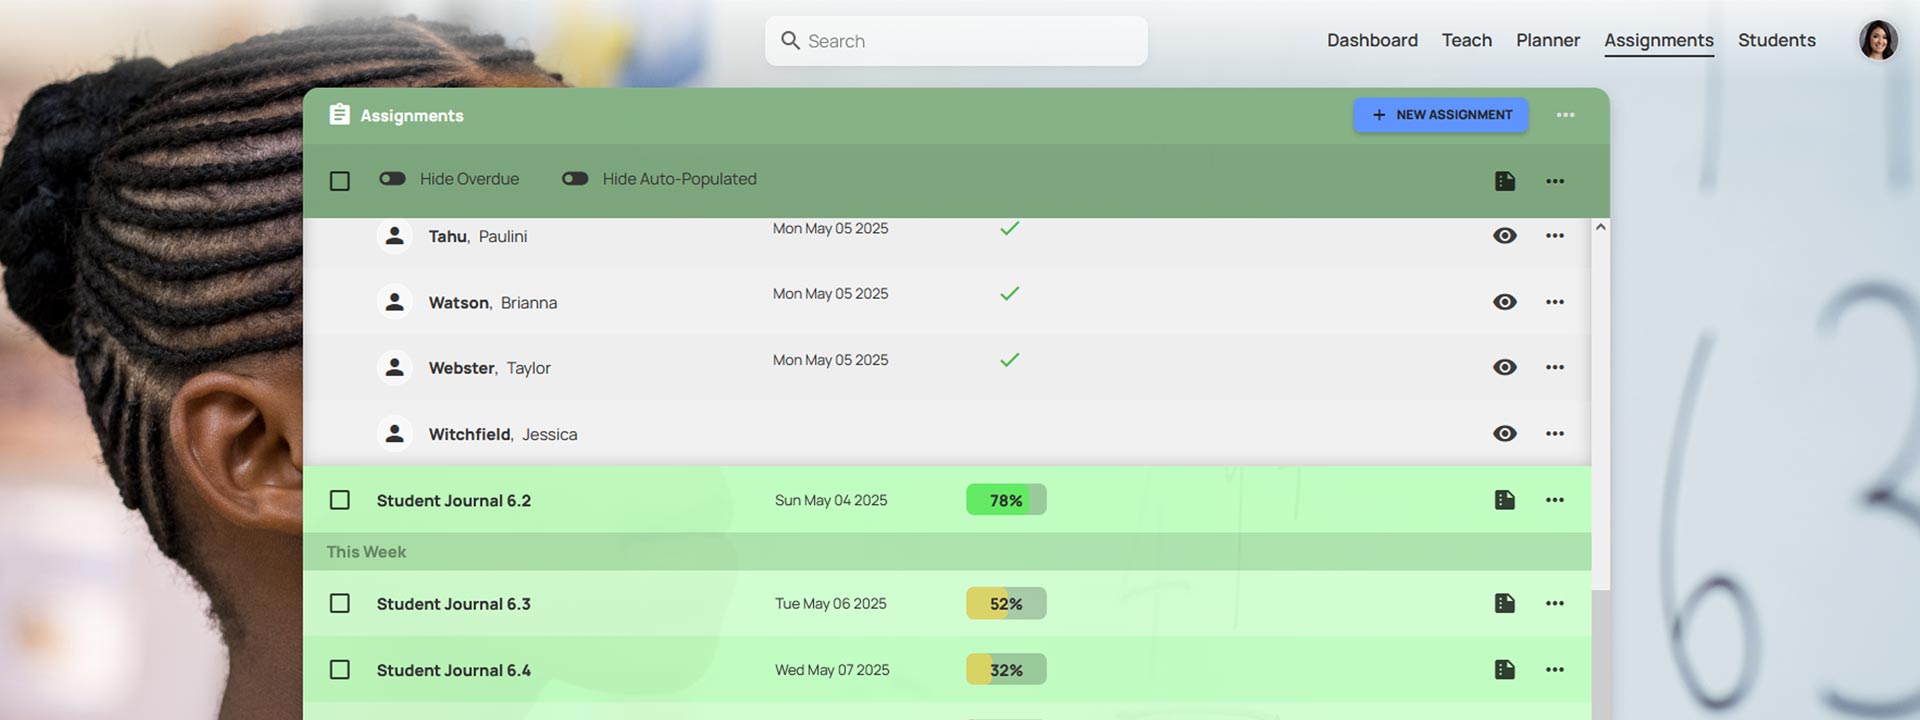
Task: Click date 'Sun May 04 2025'
Action: coord(831,500)
